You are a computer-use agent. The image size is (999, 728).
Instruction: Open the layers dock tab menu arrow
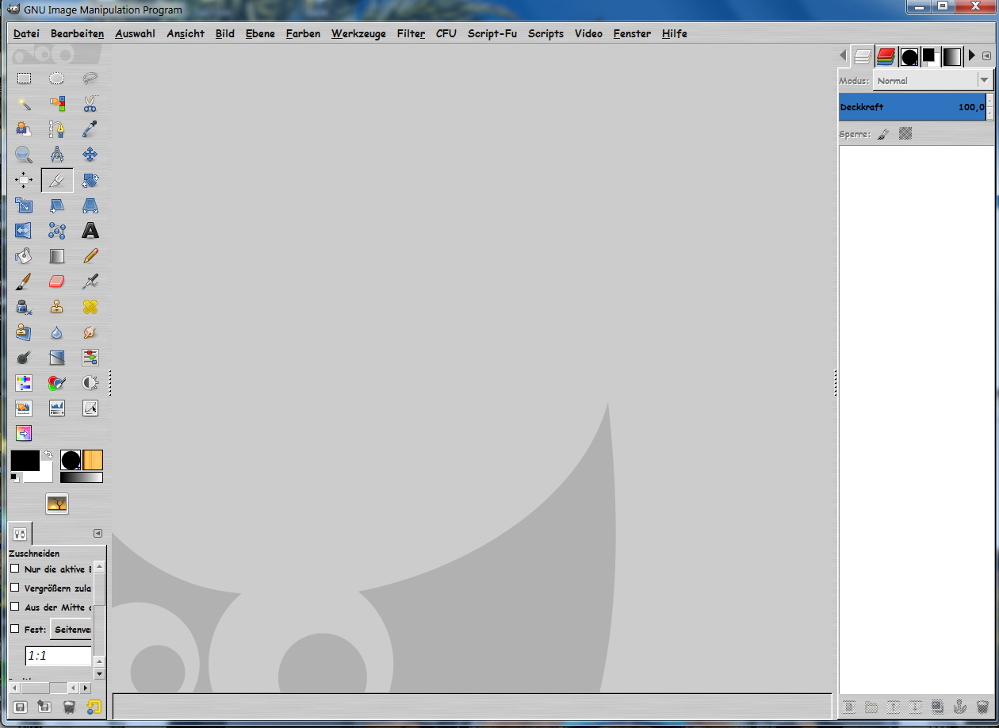click(x=986, y=56)
